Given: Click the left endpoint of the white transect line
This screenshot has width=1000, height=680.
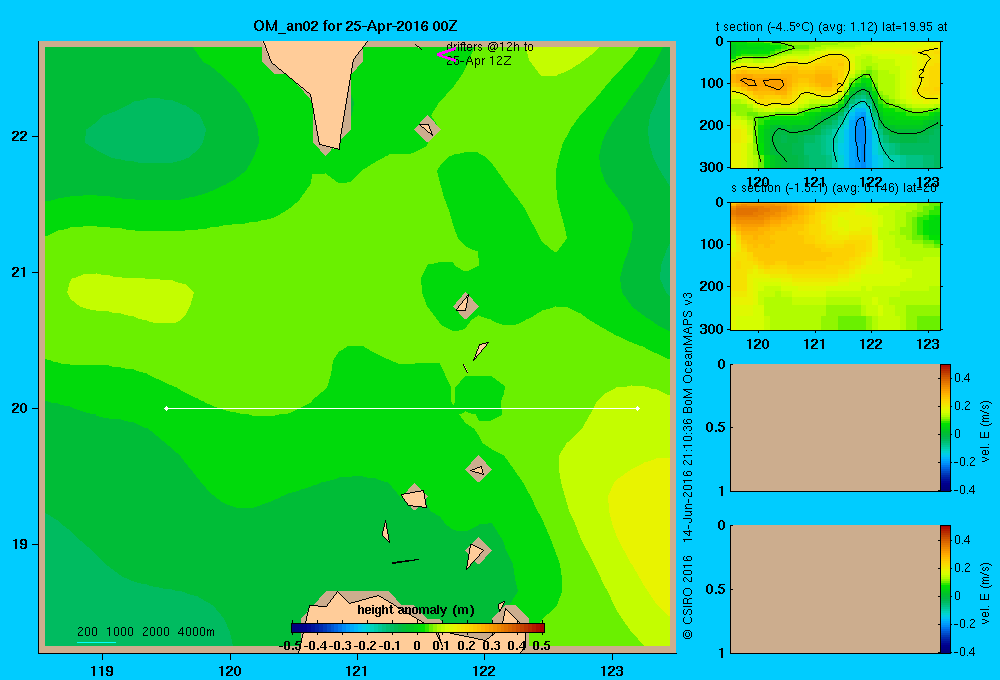Looking at the screenshot, I should click(166, 408).
